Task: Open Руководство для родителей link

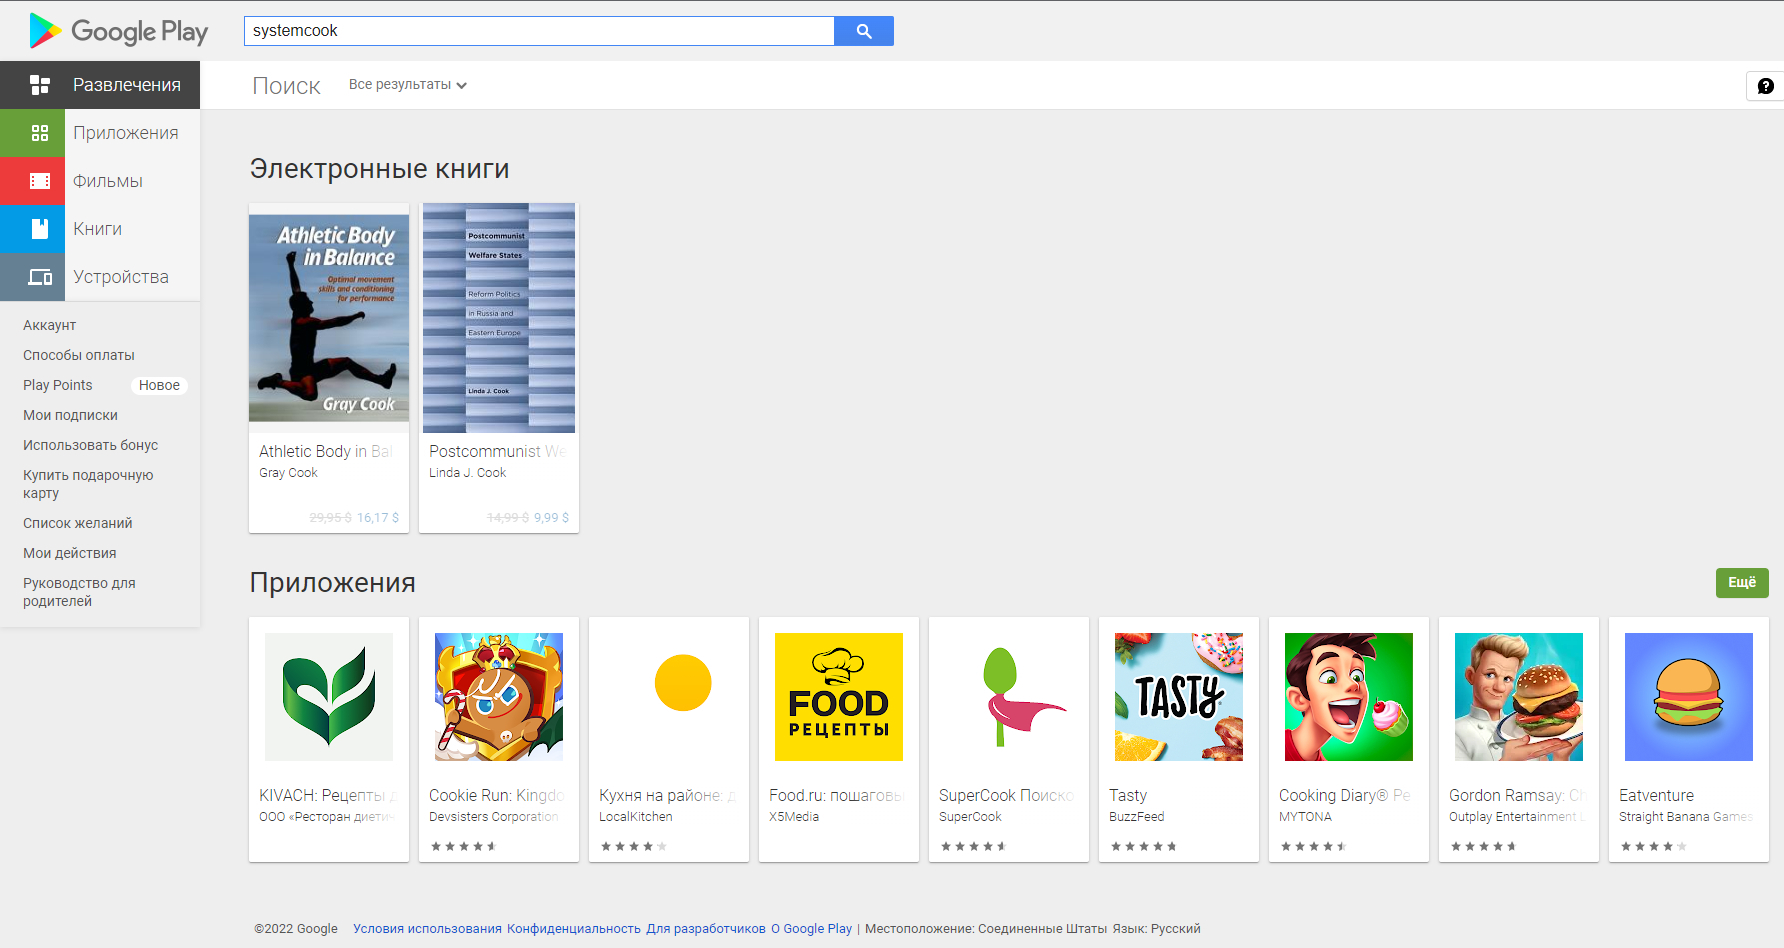Action: click(x=79, y=592)
